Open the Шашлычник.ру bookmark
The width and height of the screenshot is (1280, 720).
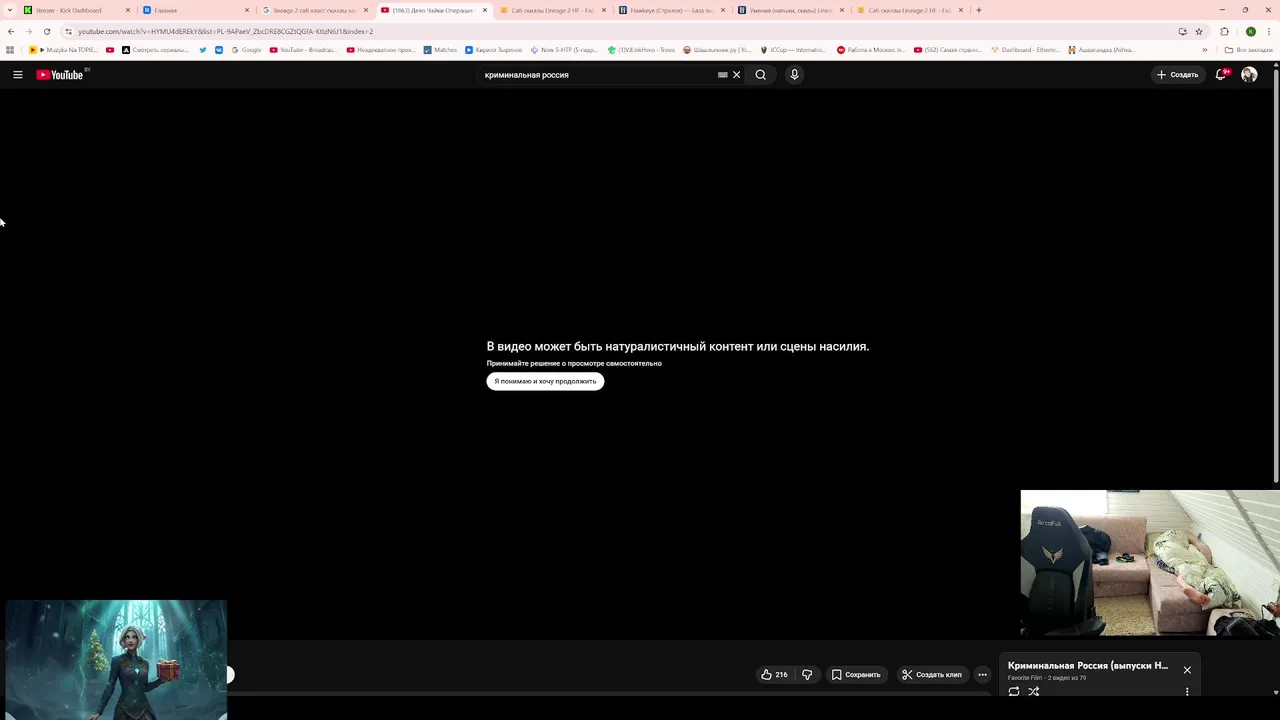[717, 50]
